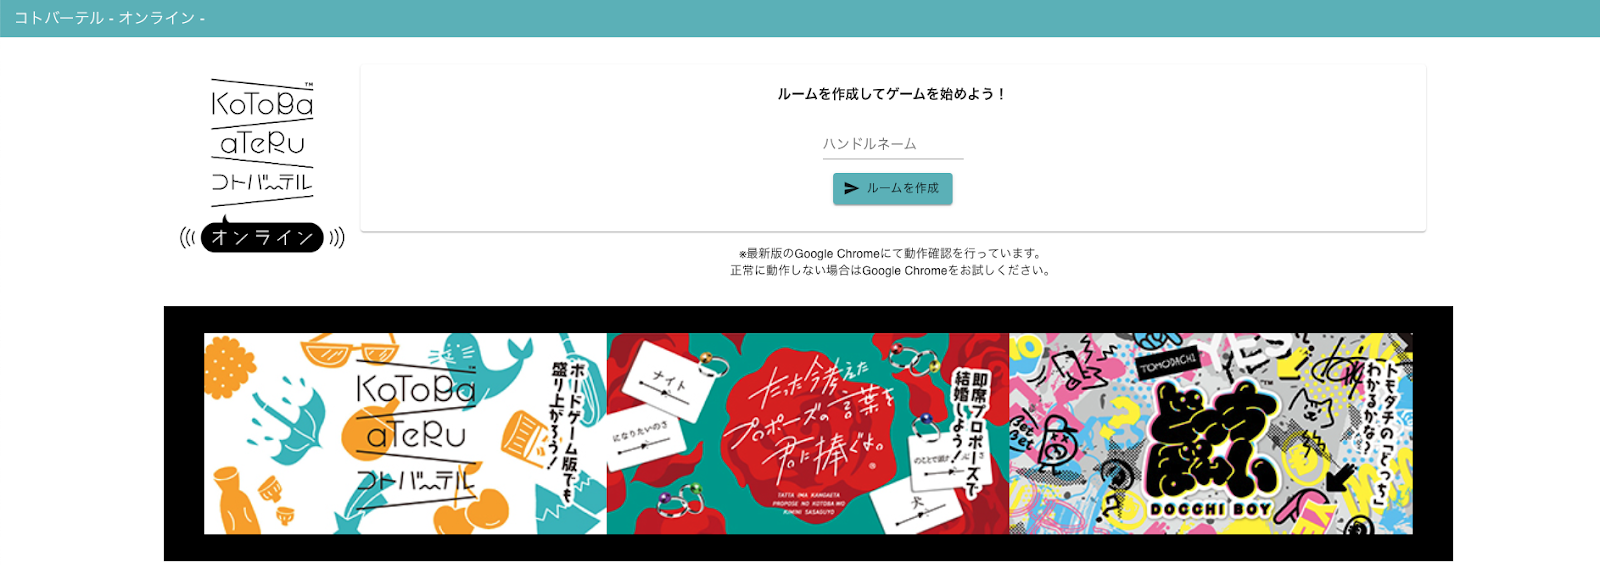This screenshot has width=1600, height=574.
Task: Click the black オンライン speech bubble badge
Action: click(x=262, y=237)
